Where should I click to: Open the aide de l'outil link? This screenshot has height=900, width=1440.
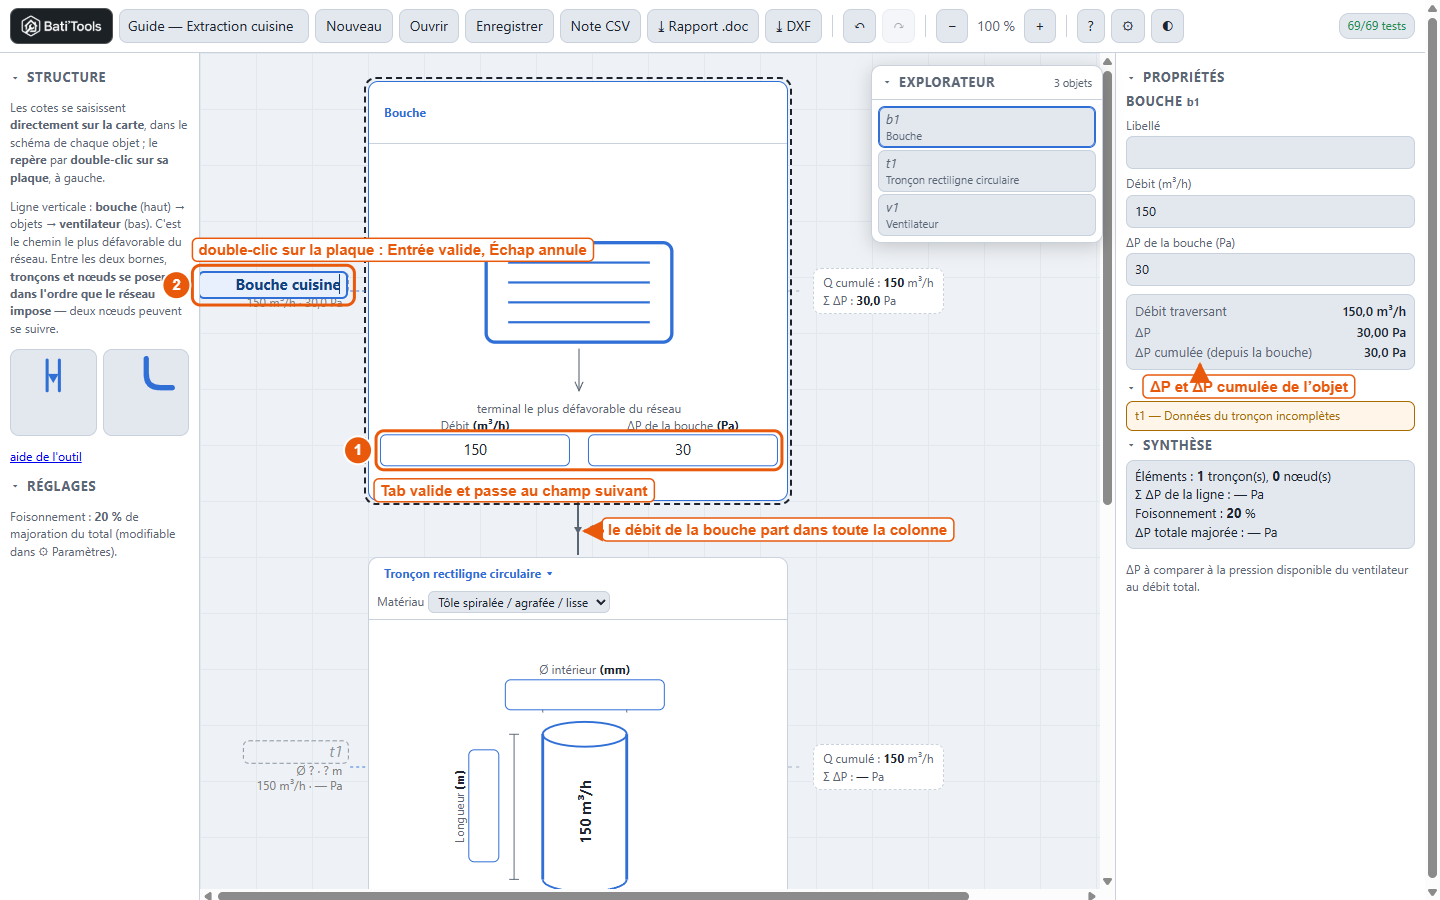(46, 457)
